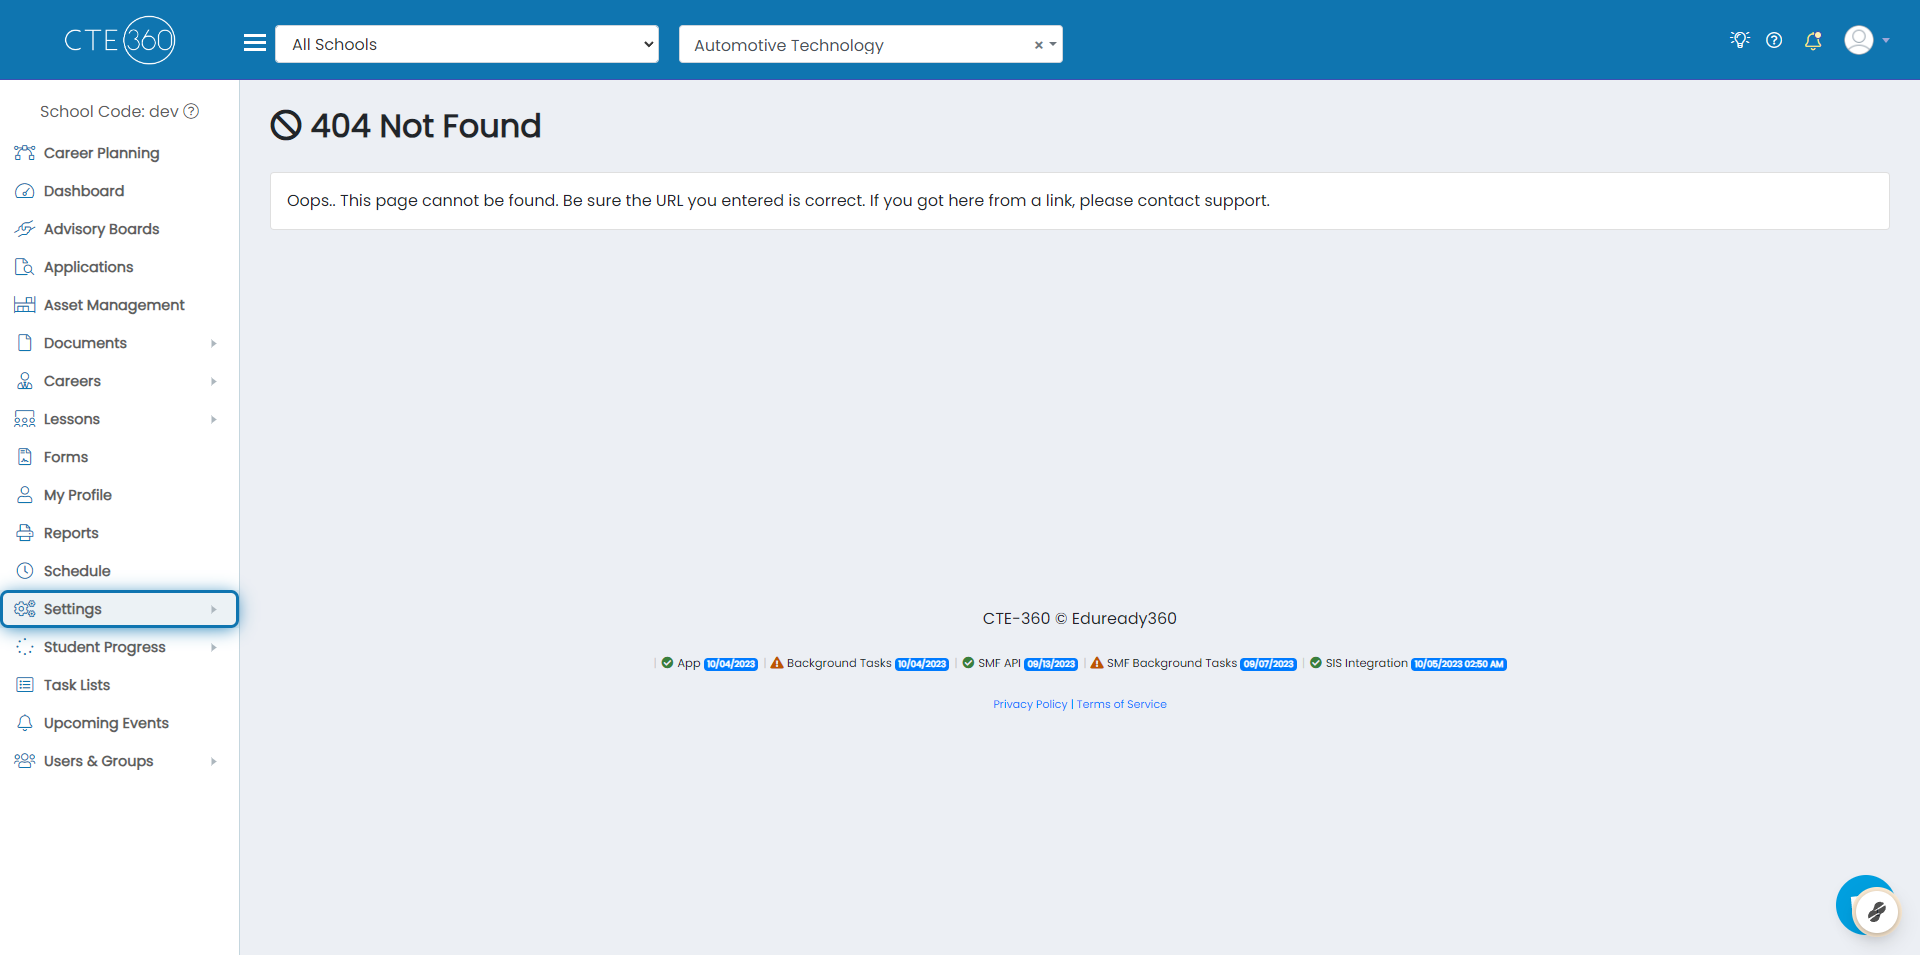1920x955 pixels.
Task: Open the user avatar menu
Action: [1866, 40]
